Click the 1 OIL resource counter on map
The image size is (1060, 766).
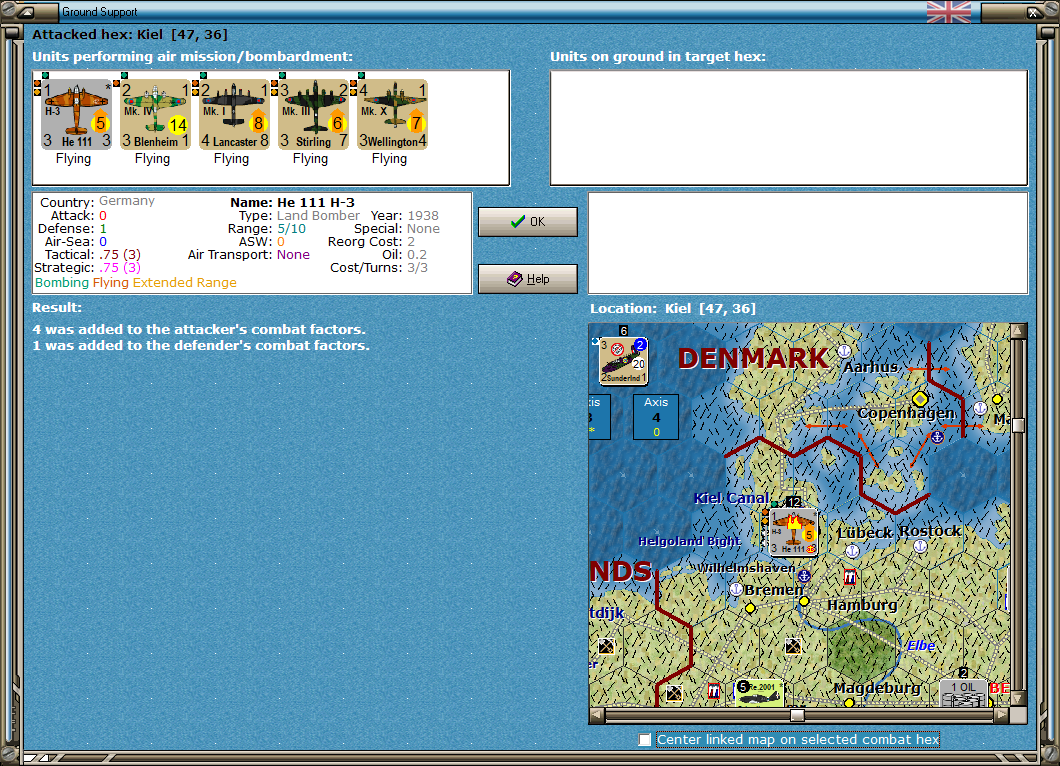(x=963, y=693)
